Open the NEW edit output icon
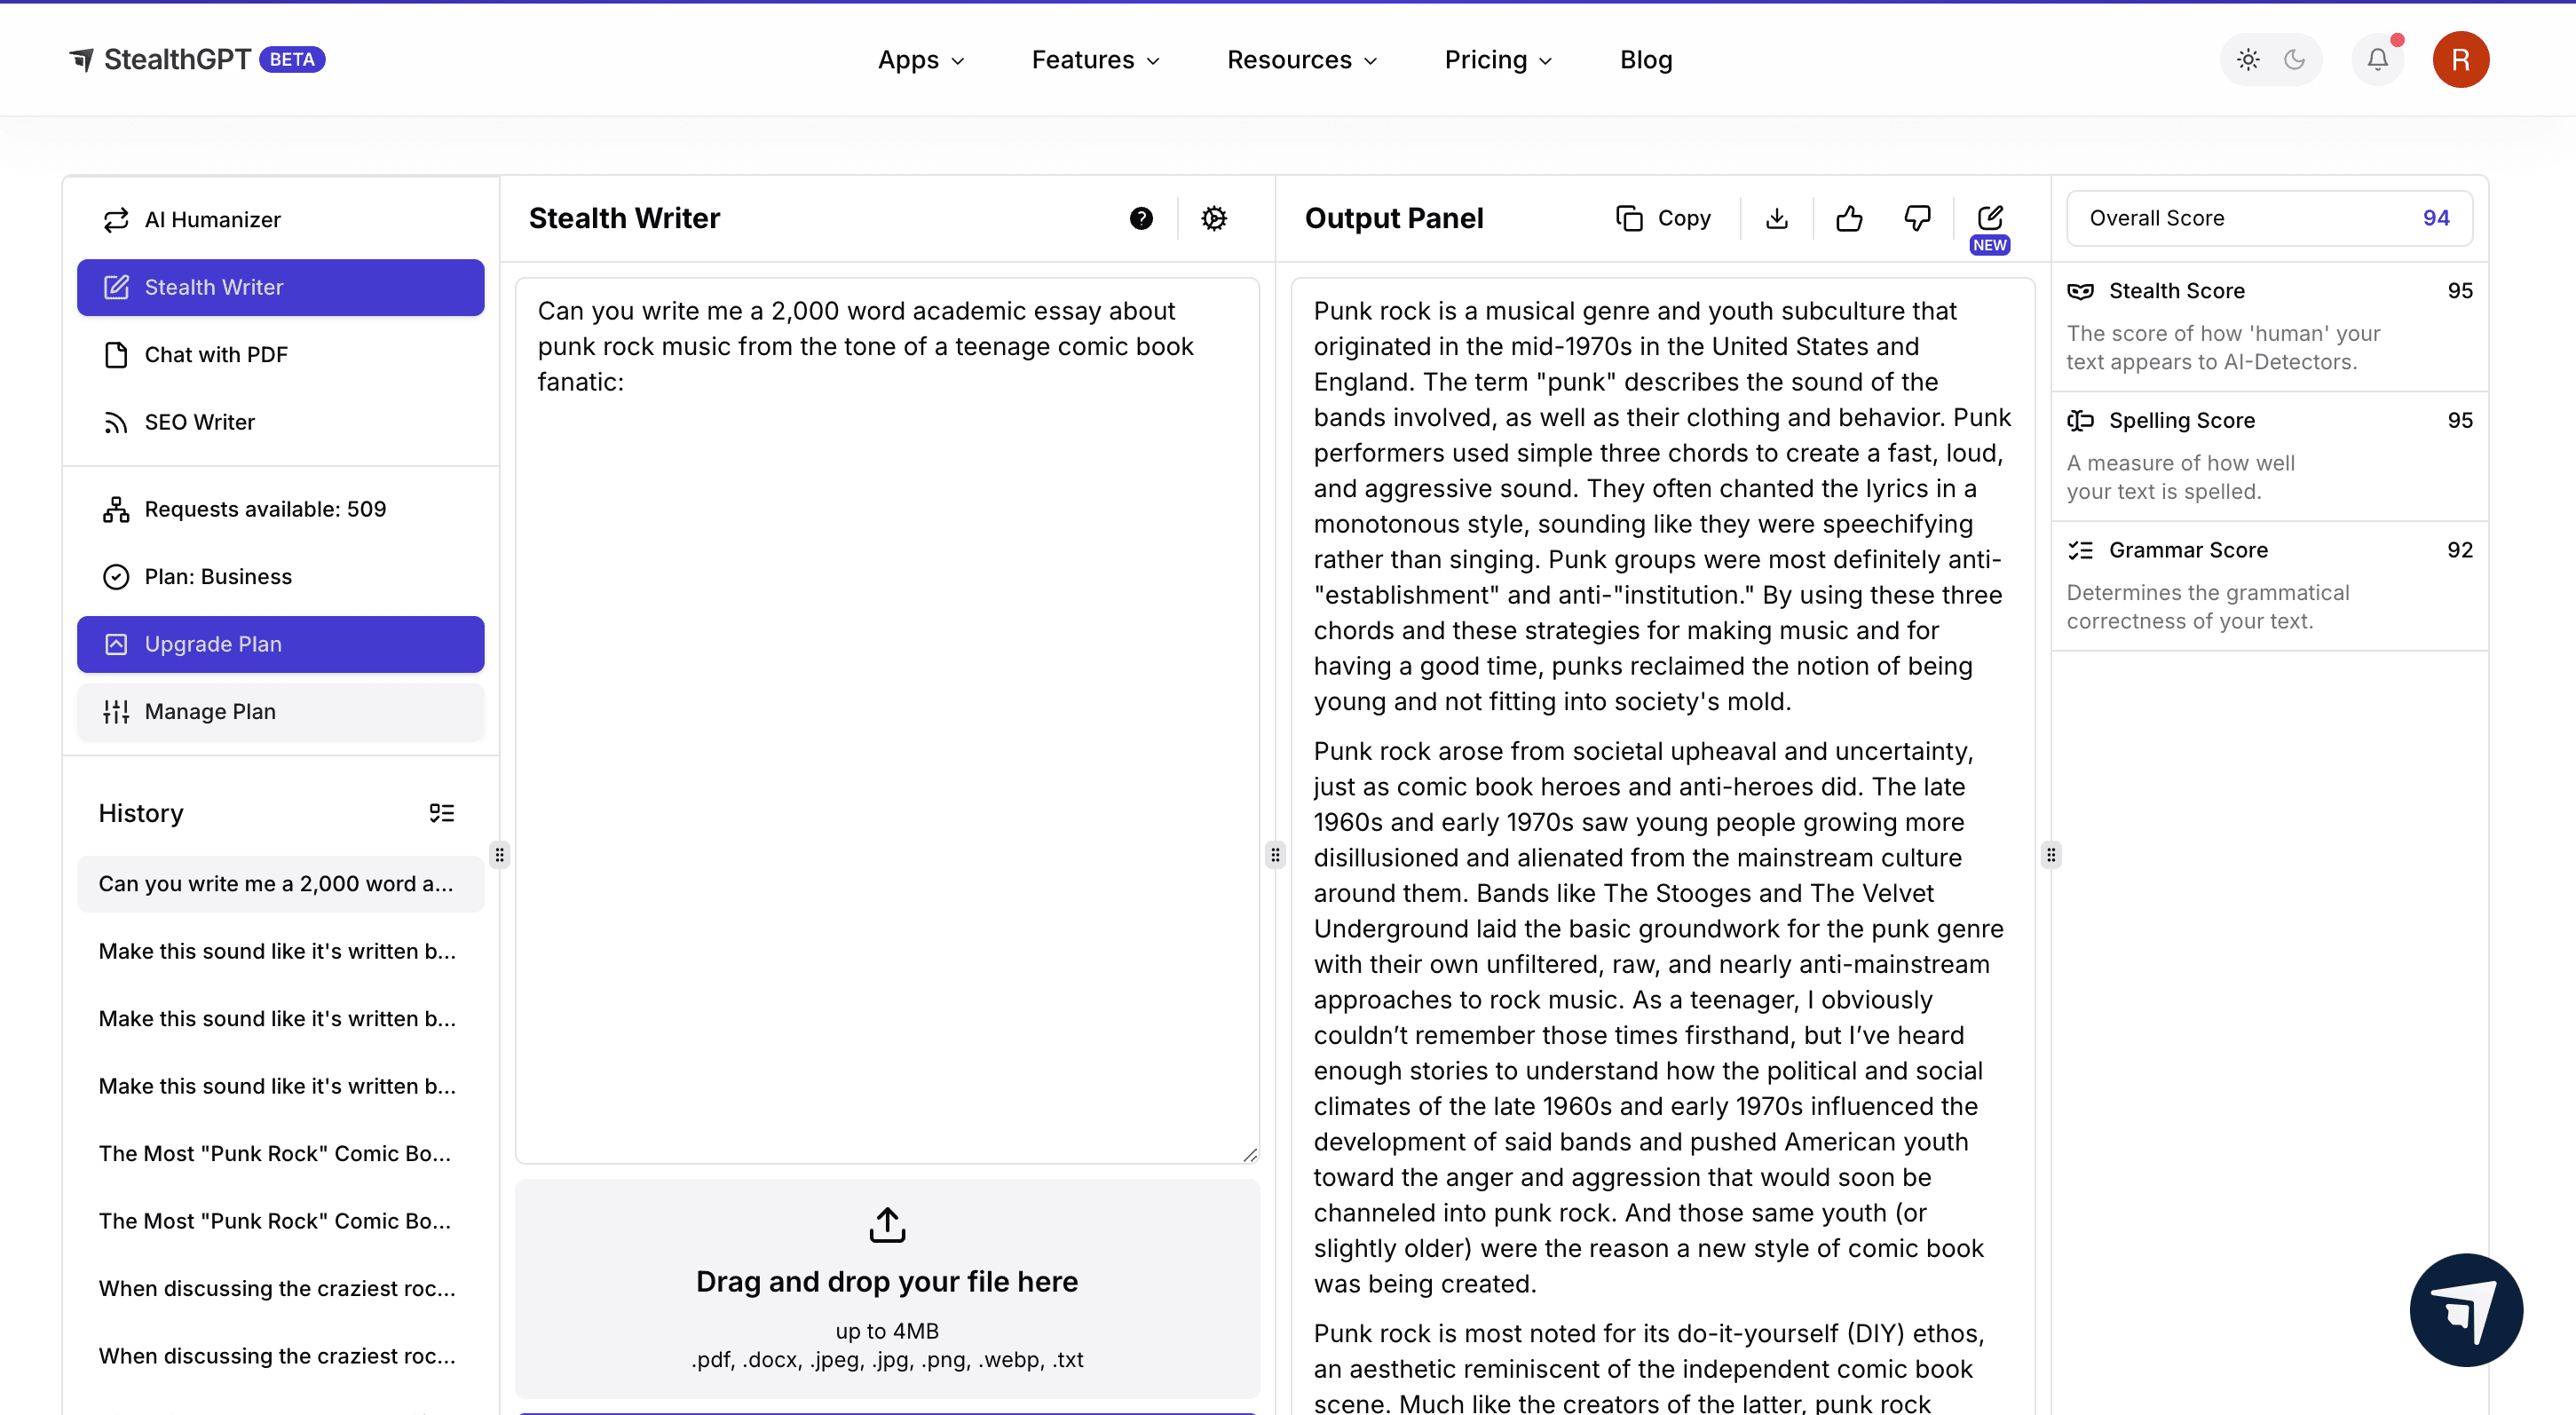 [1989, 218]
